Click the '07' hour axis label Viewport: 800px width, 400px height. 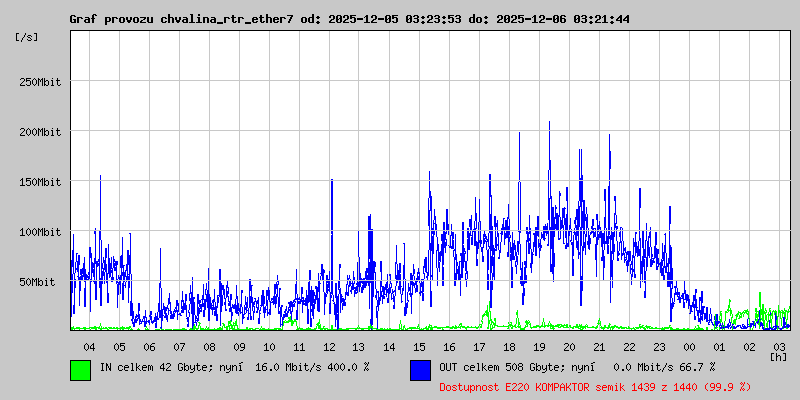179,347
